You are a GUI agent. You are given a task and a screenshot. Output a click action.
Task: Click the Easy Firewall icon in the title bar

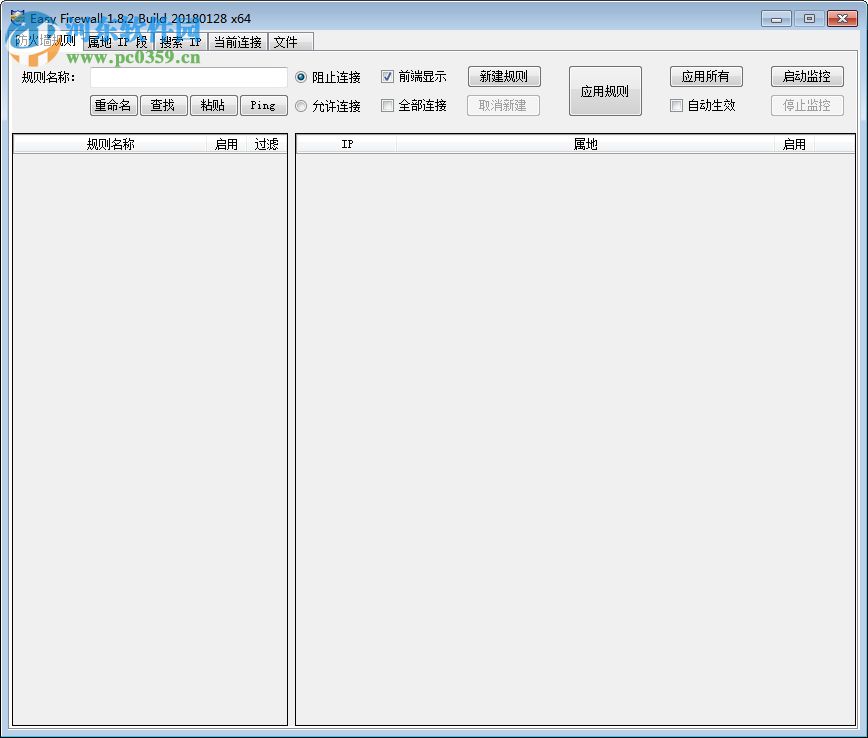17,17
